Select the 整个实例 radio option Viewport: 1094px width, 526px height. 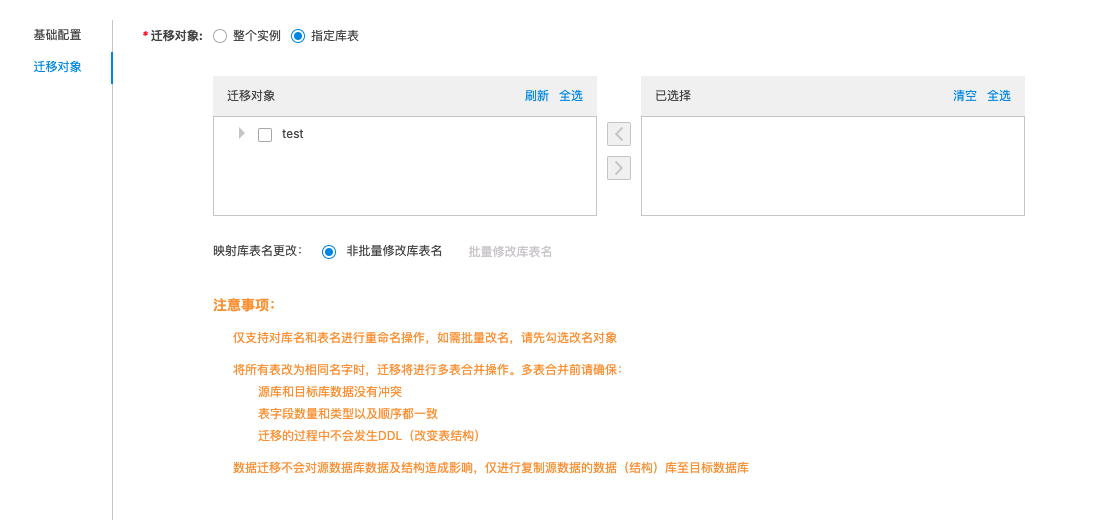220,36
